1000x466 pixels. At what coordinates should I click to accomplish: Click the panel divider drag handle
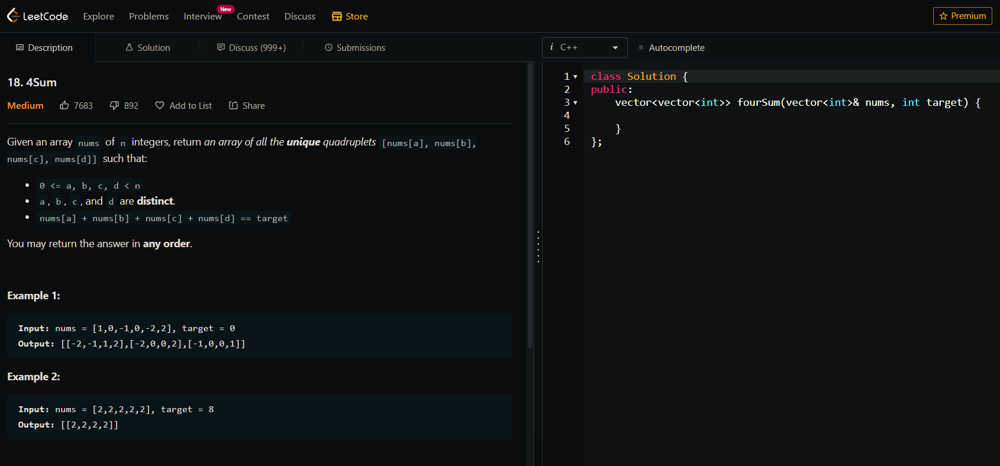click(x=538, y=247)
